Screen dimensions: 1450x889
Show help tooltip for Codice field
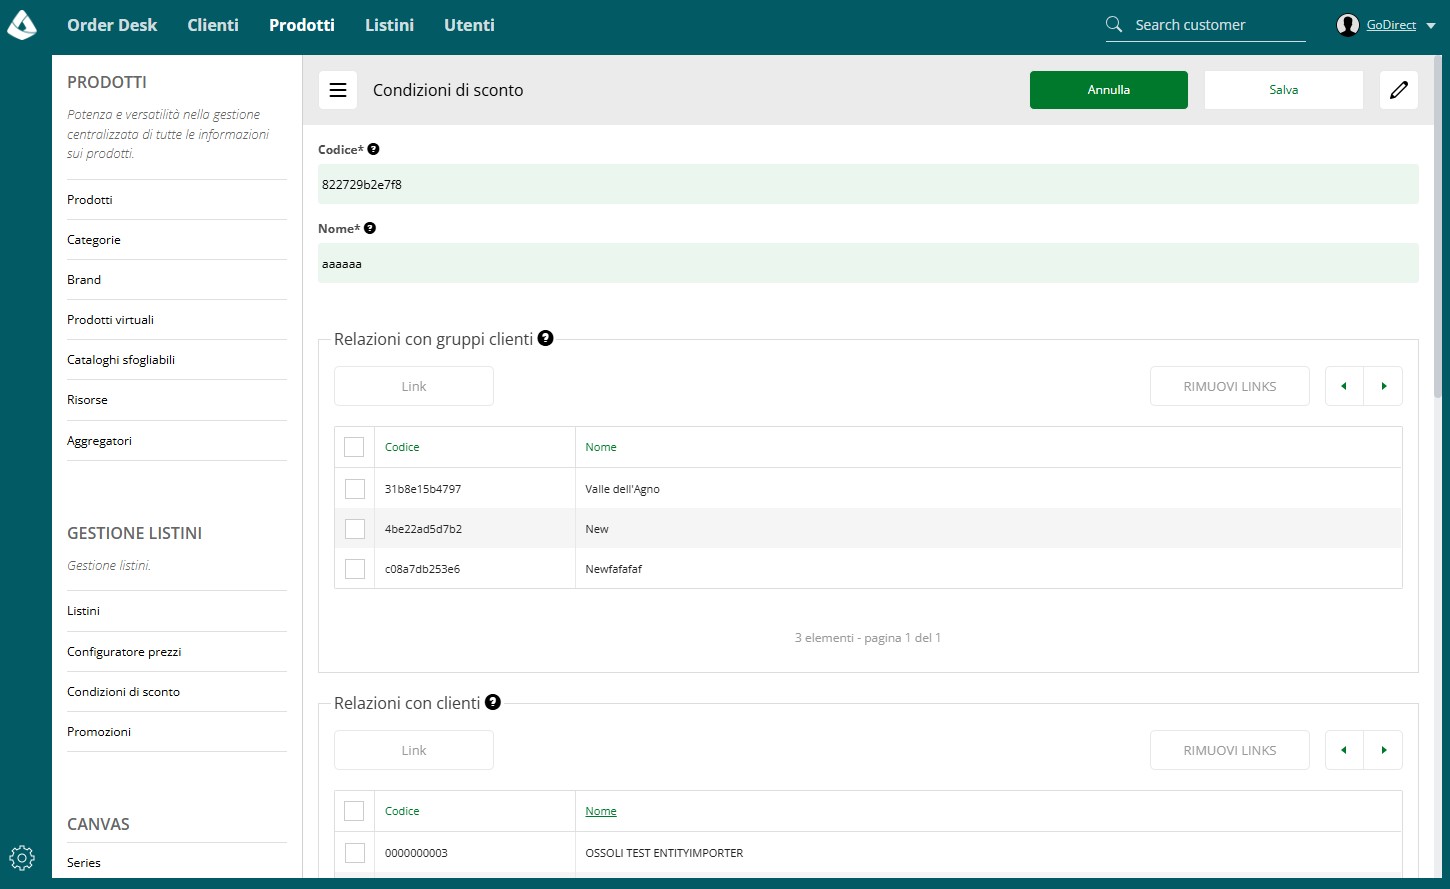(373, 149)
